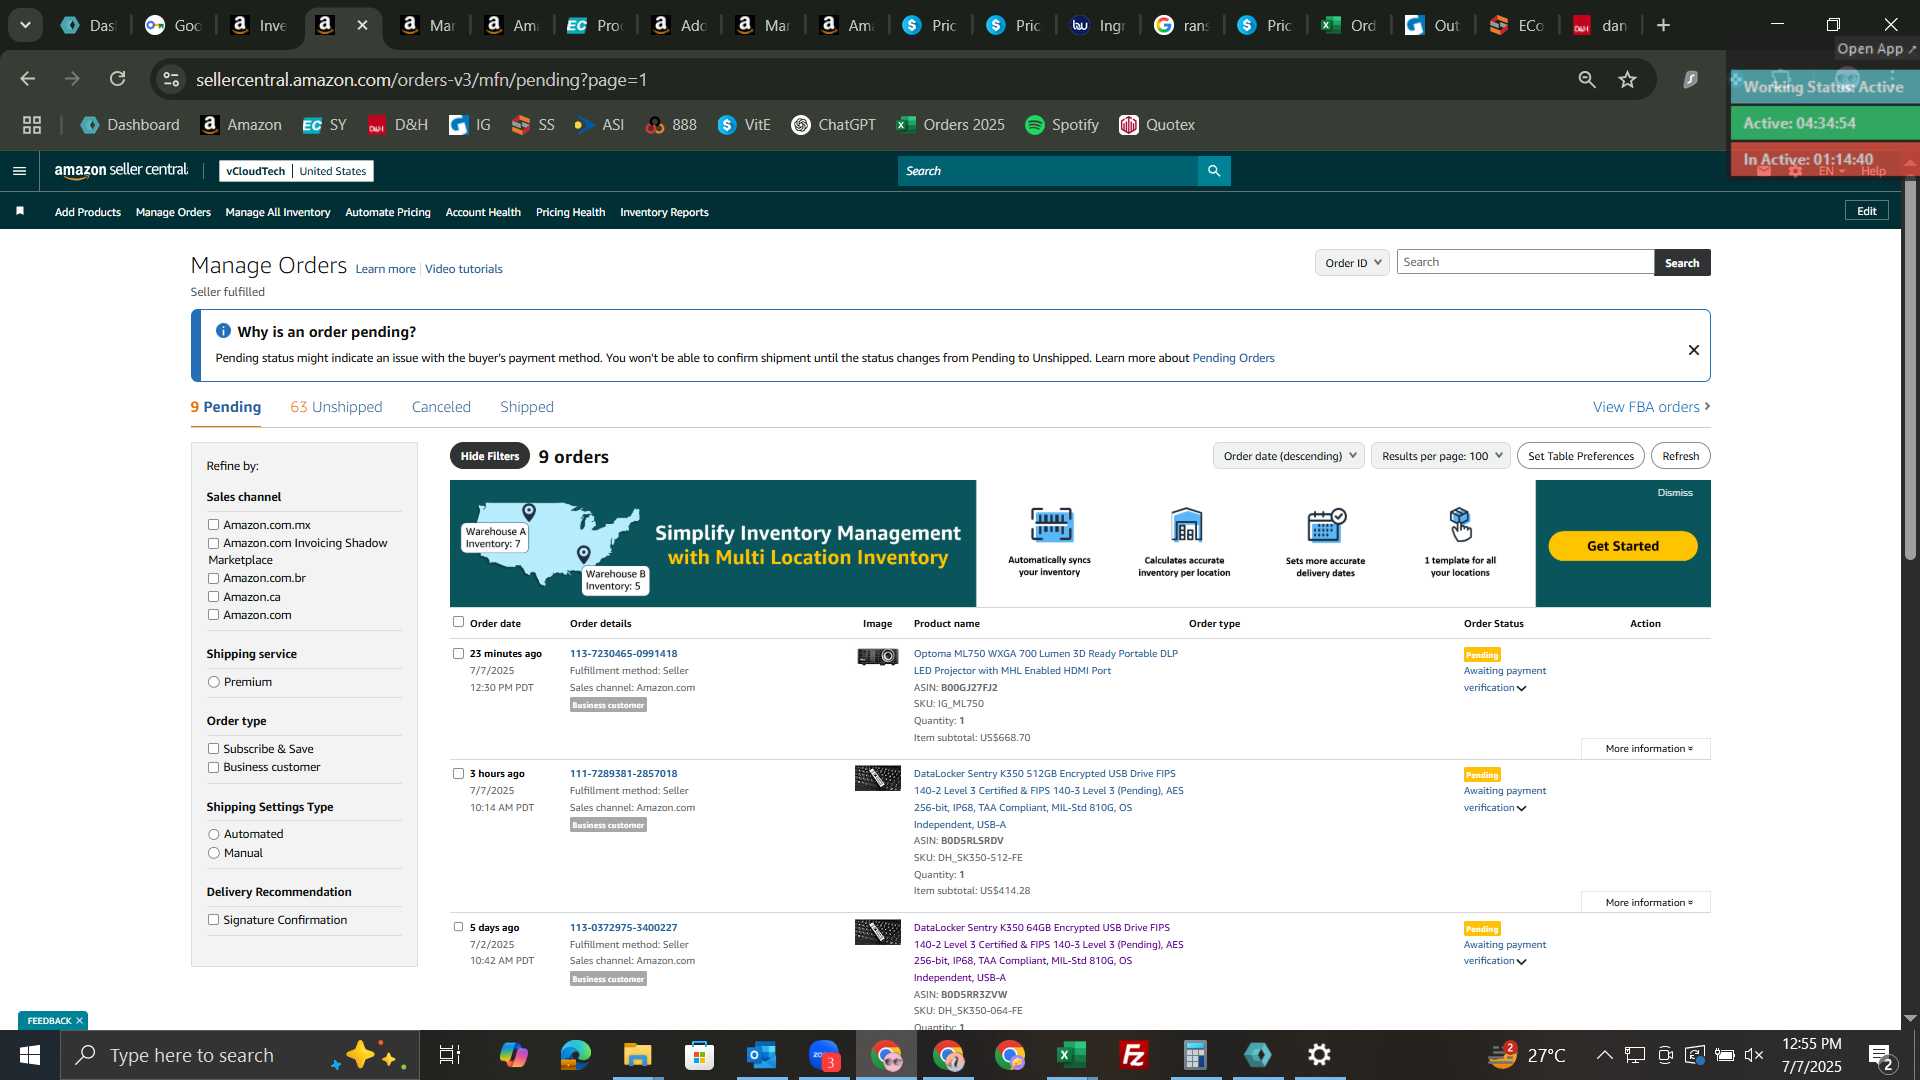Open site information icon in address bar
The image size is (1920, 1080).
(x=172, y=79)
